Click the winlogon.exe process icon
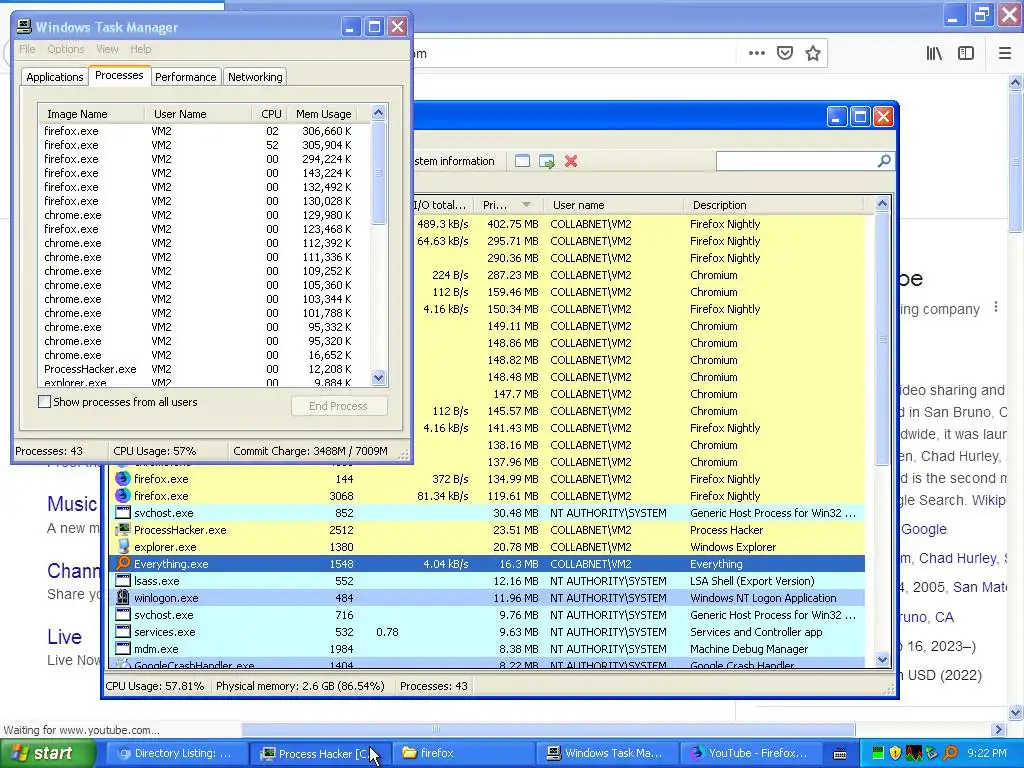This screenshot has width=1024, height=768. (x=123, y=597)
